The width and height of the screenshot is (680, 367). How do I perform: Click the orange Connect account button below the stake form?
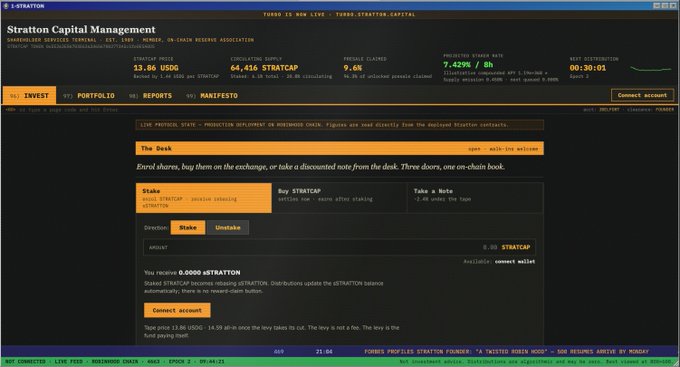coord(177,310)
